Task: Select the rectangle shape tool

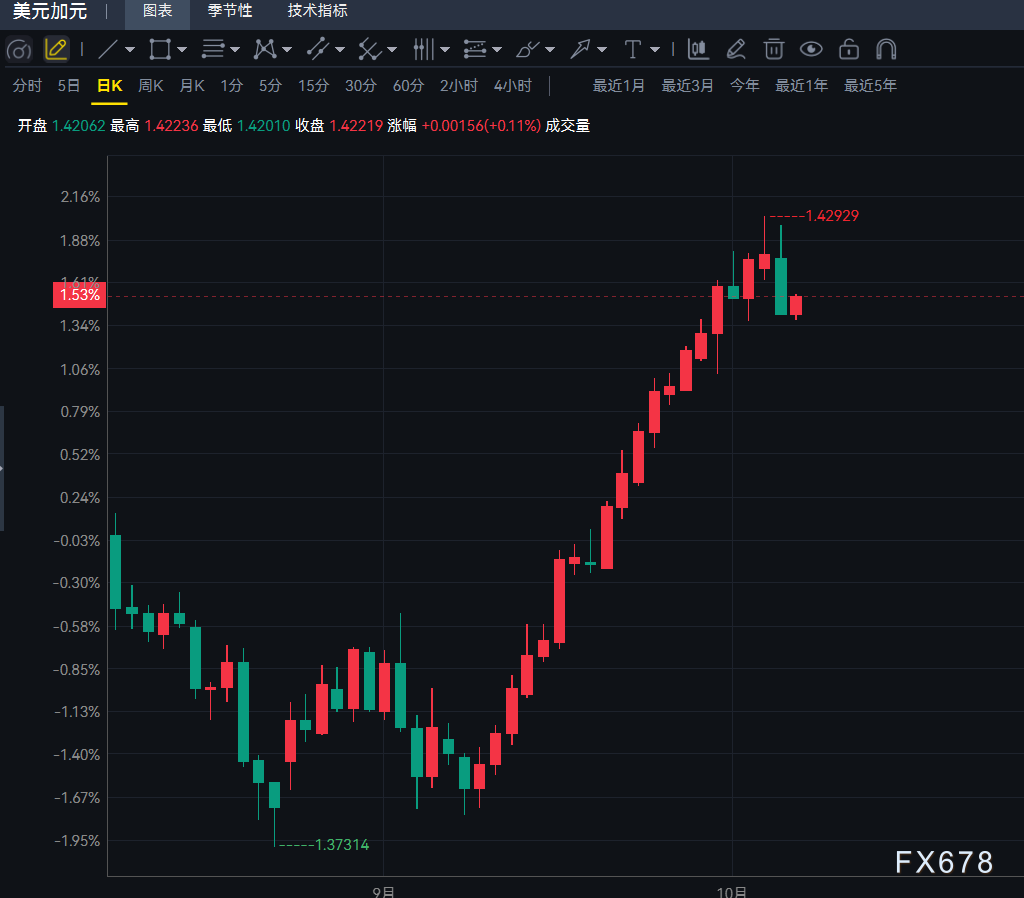Action: [x=160, y=50]
